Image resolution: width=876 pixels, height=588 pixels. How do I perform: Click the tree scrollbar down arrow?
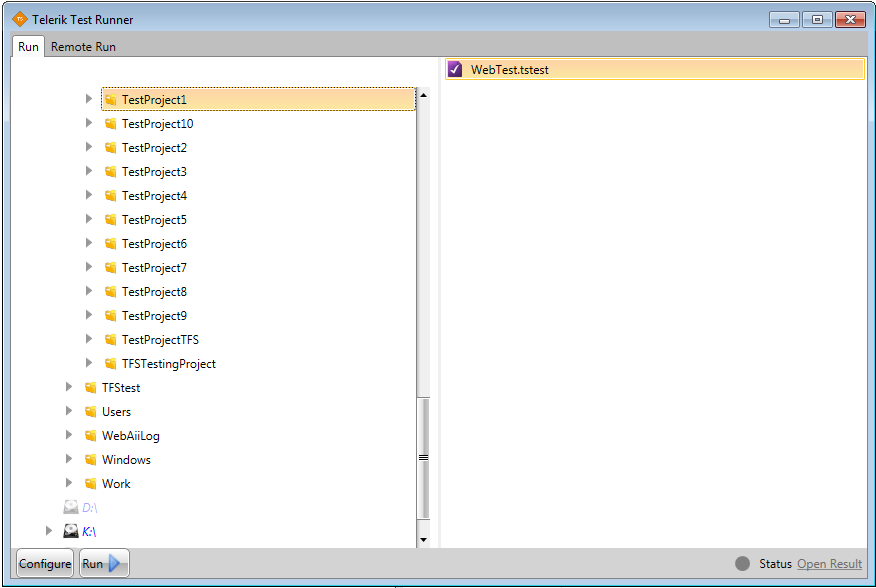click(423, 540)
